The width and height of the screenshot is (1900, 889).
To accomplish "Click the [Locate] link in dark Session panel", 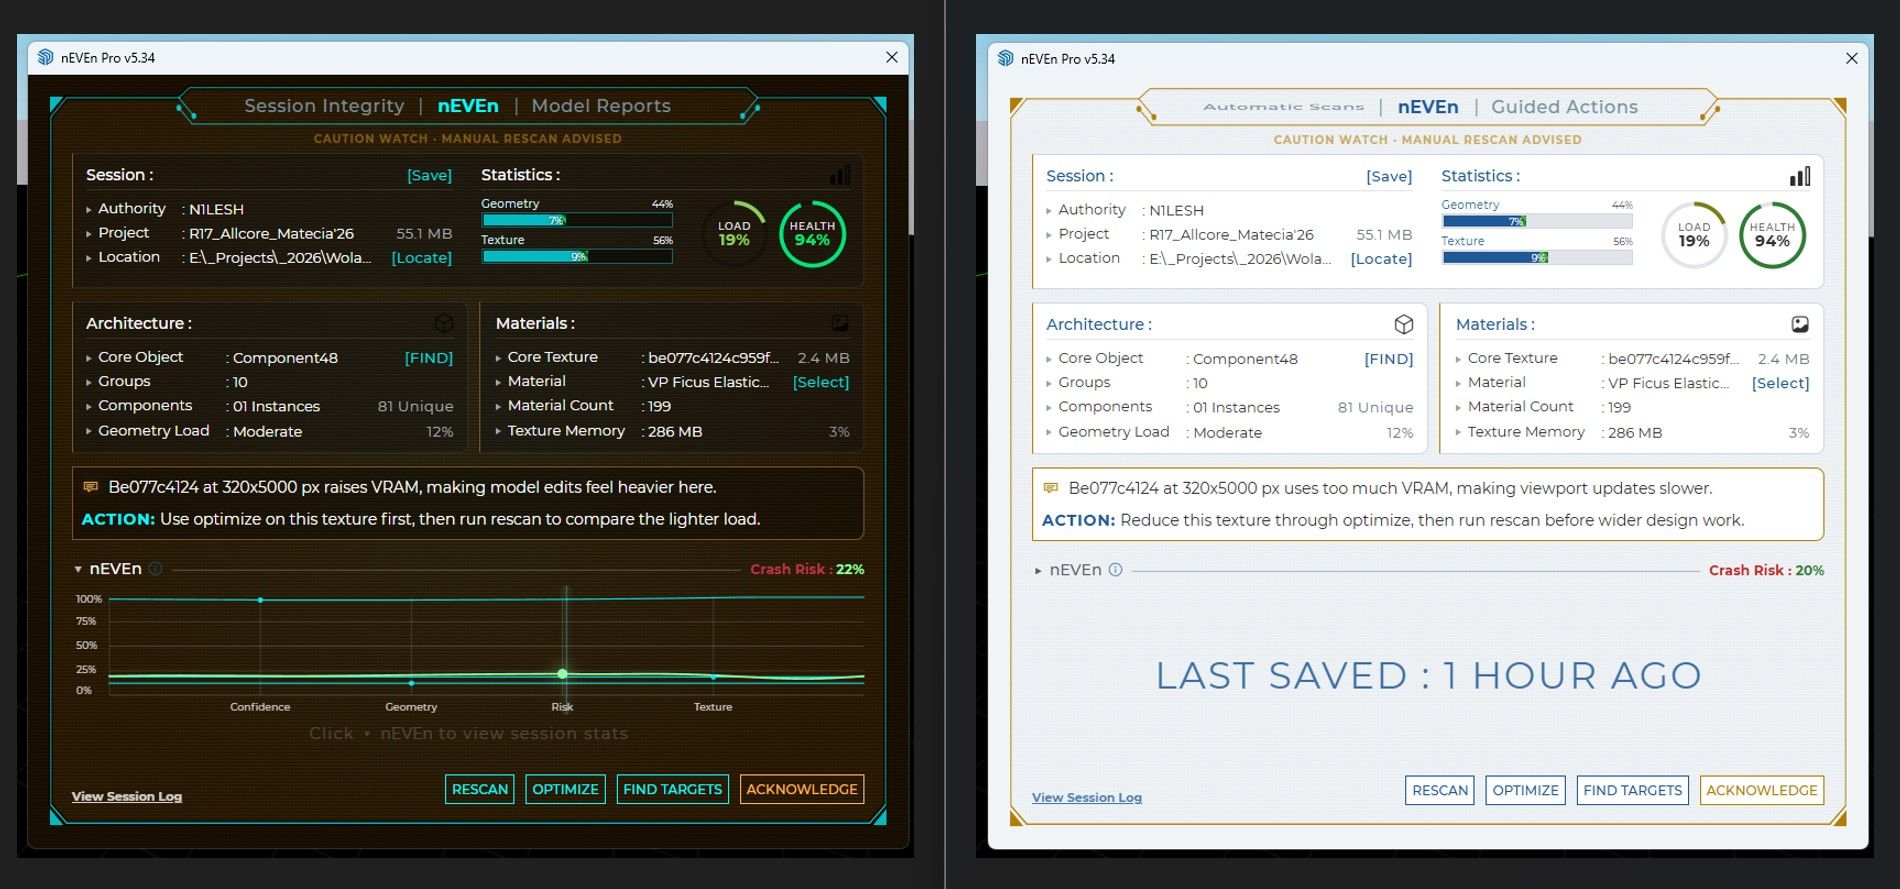I will 421,257.
